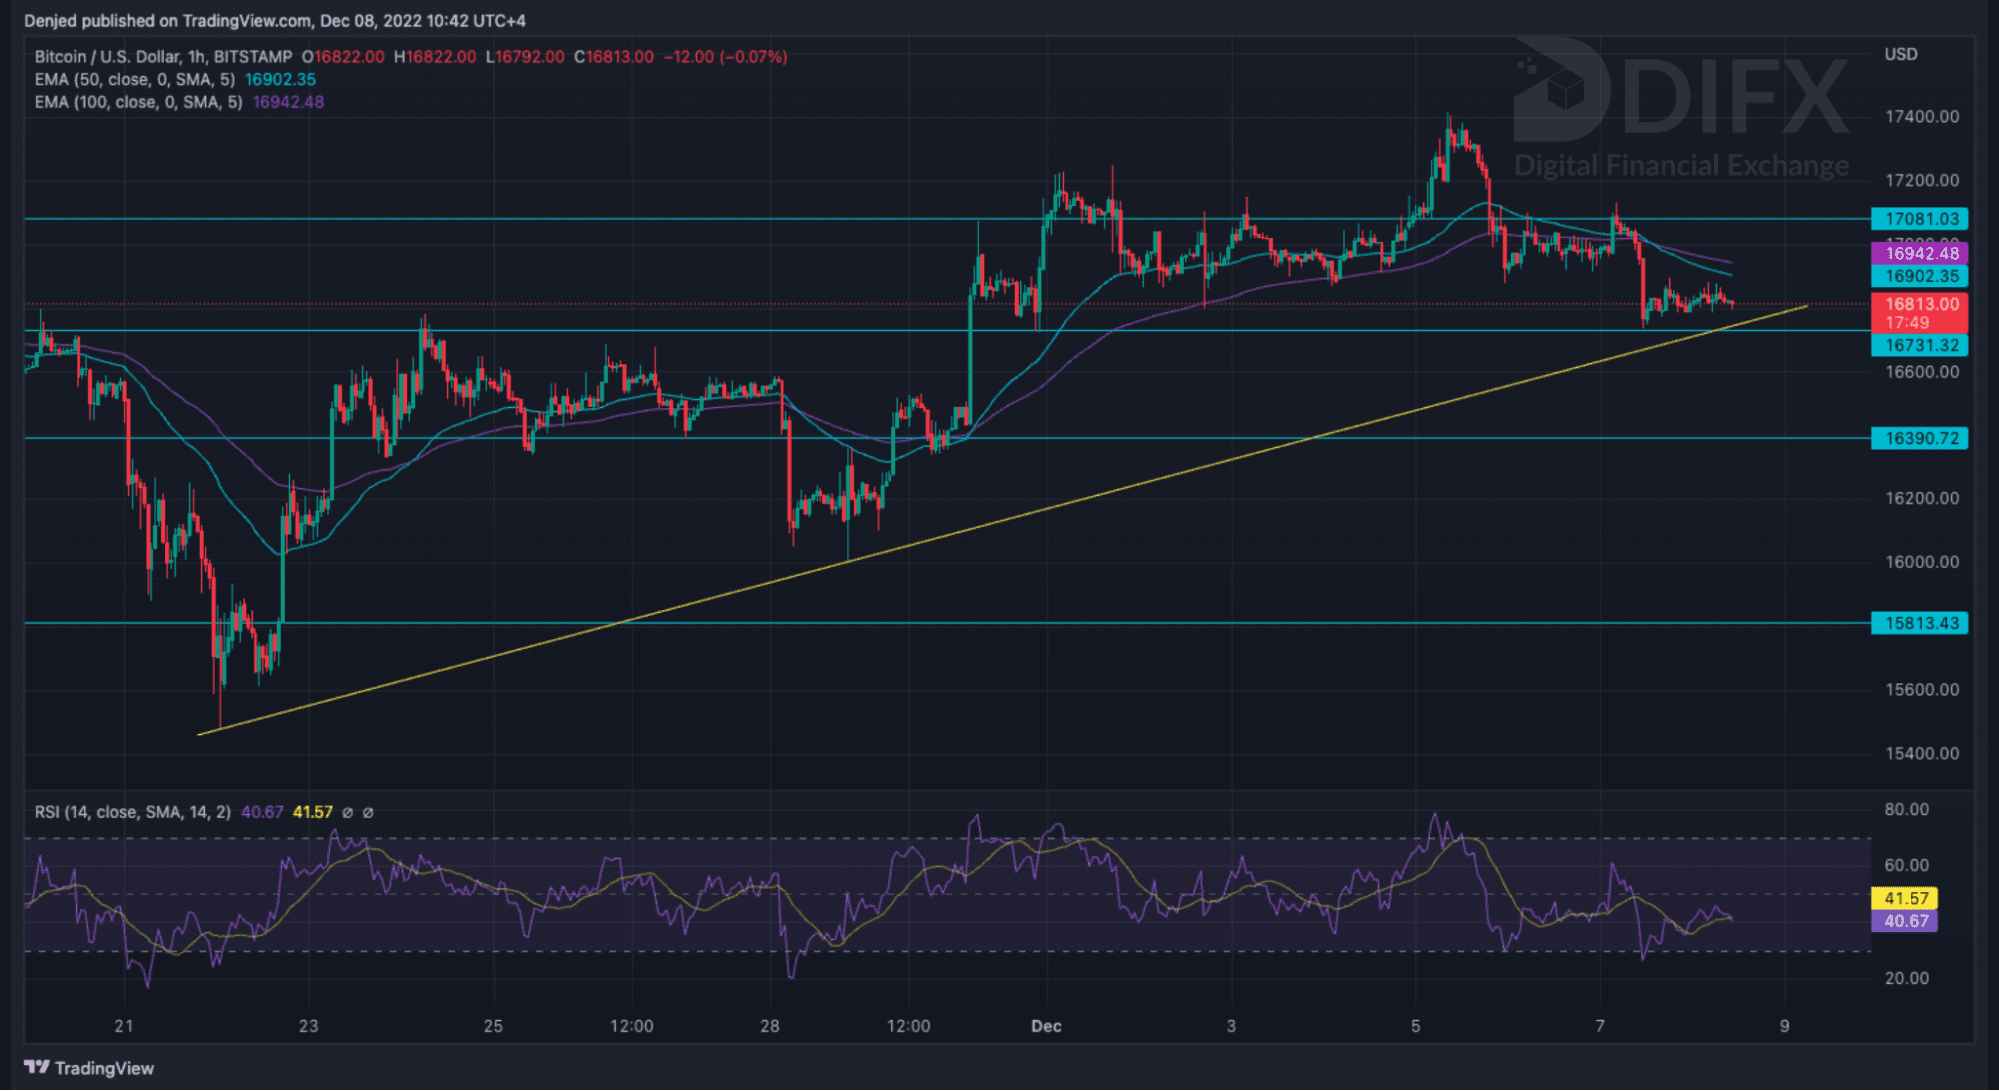Click the second ∅ symbol in RSI legend
This screenshot has width=1999, height=1091.
coord(368,812)
